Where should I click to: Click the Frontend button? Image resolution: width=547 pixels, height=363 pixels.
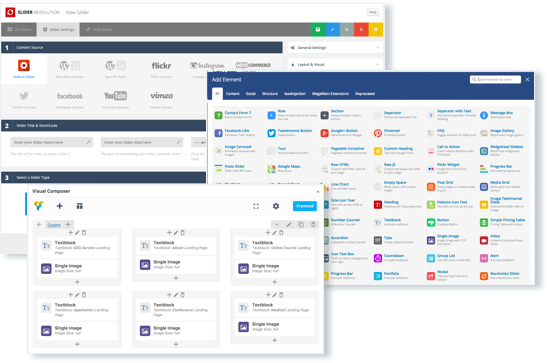tap(305, 206)
